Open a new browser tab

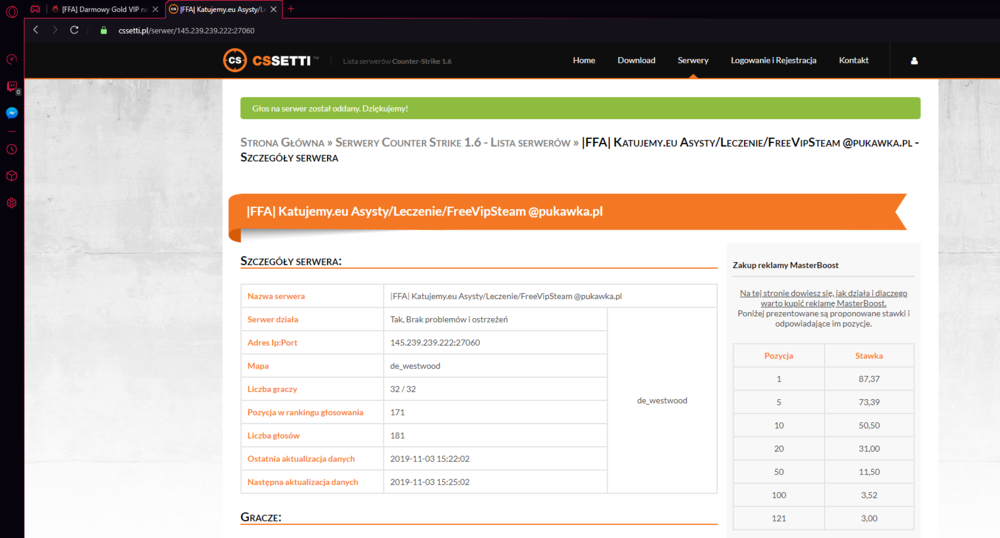[291, 9]
